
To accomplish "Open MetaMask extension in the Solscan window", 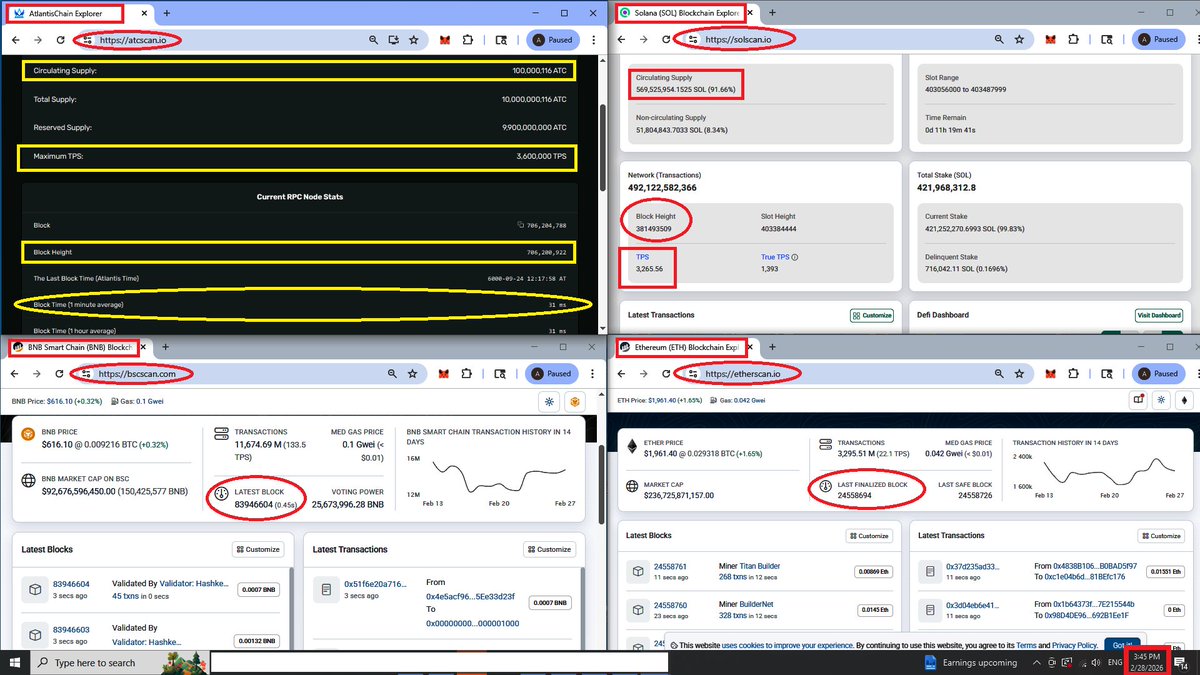I will tap(1049, 39).
